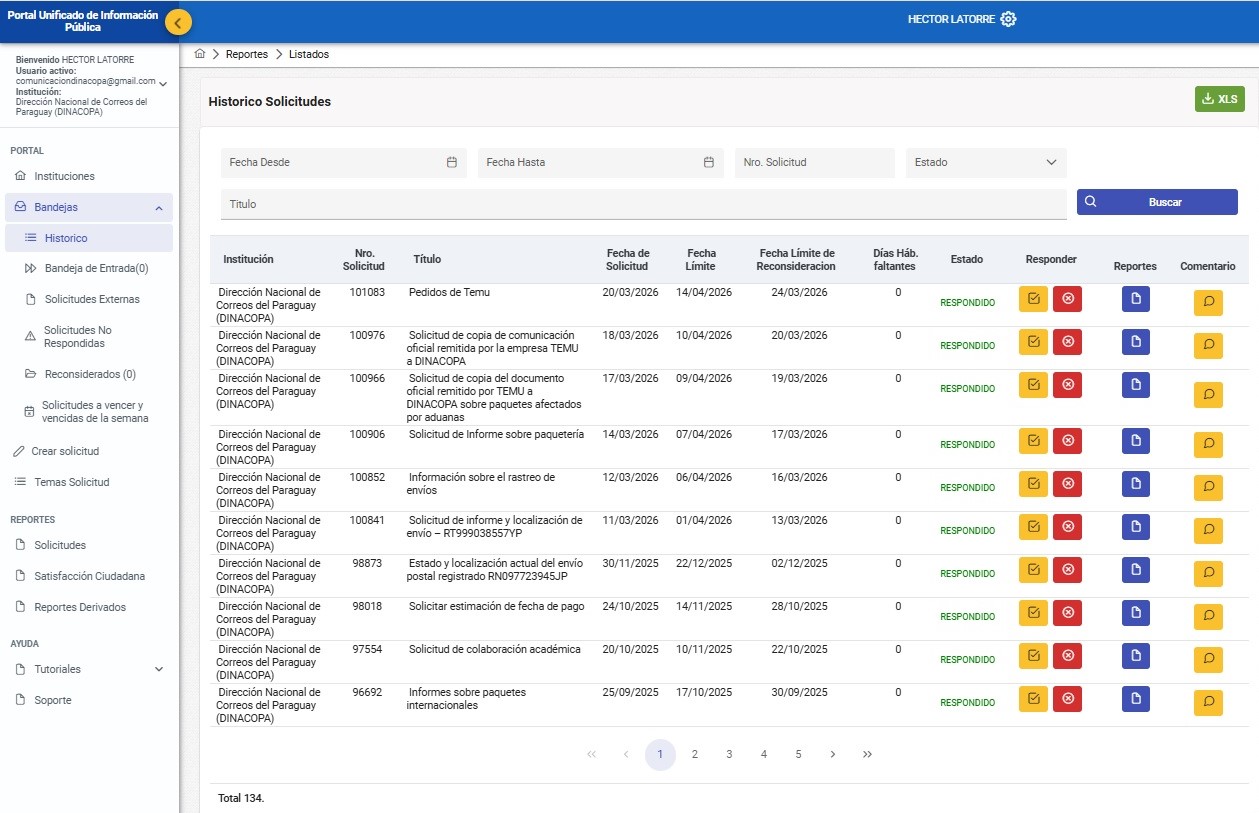Collapse the sidebar with the yellow arrow button
The height and width of the screenshot is (813, 1259).
coord(178,22)
